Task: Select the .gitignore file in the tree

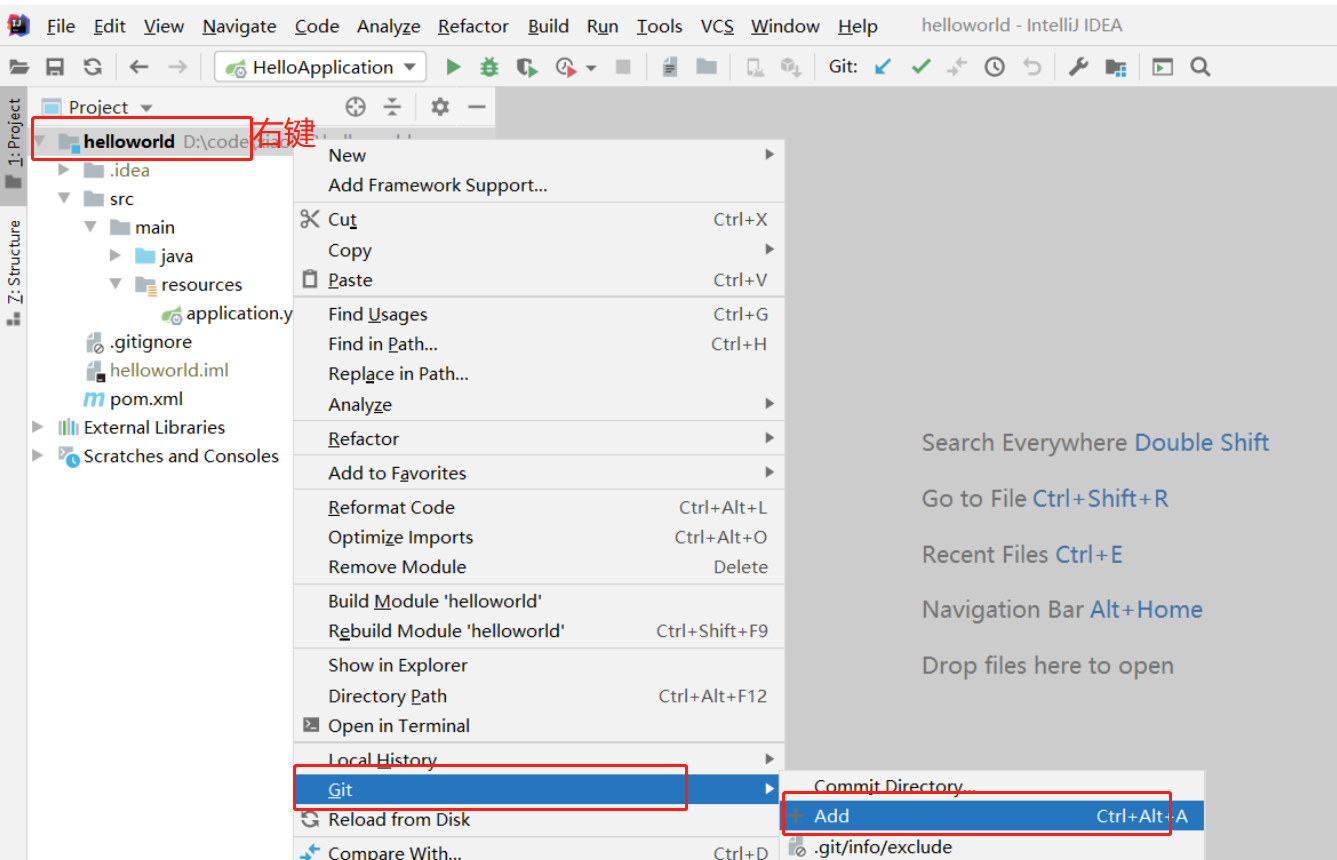Action: click(138, 342)
